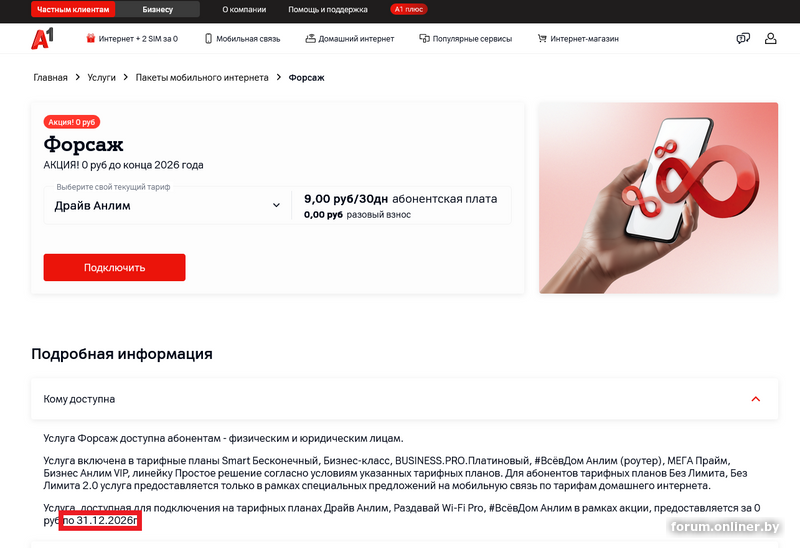Screen dimensions: 800x548
Task: Click the gift icon near Интернет + 2 SIM
Action: 91,38
